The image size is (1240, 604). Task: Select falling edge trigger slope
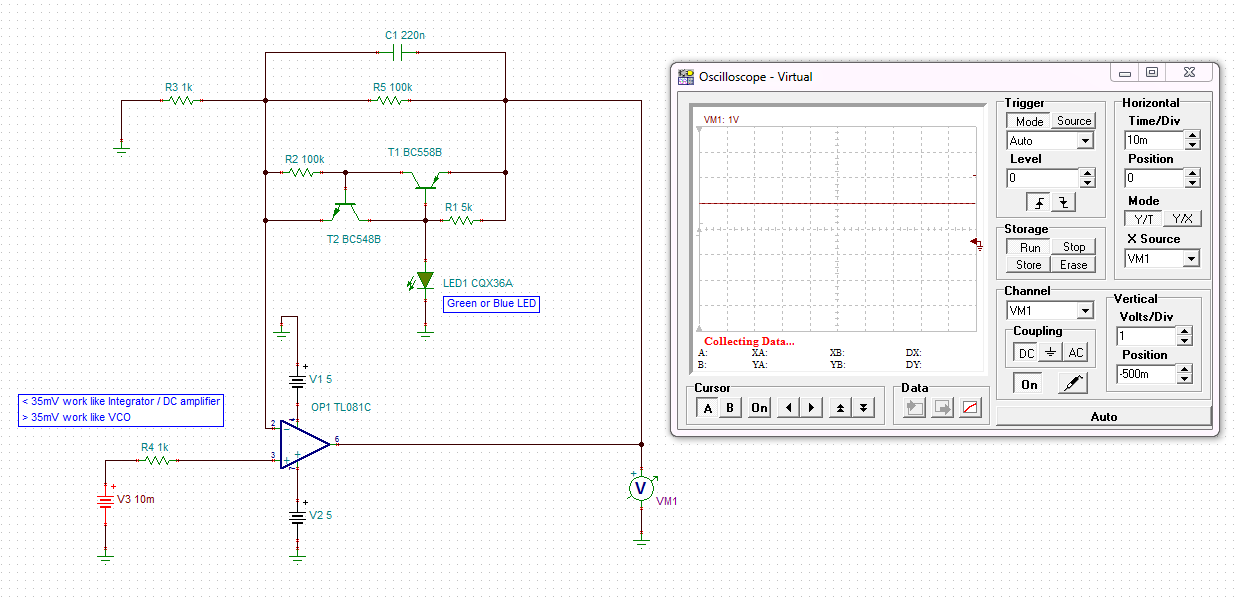(x=1063, y=203)
